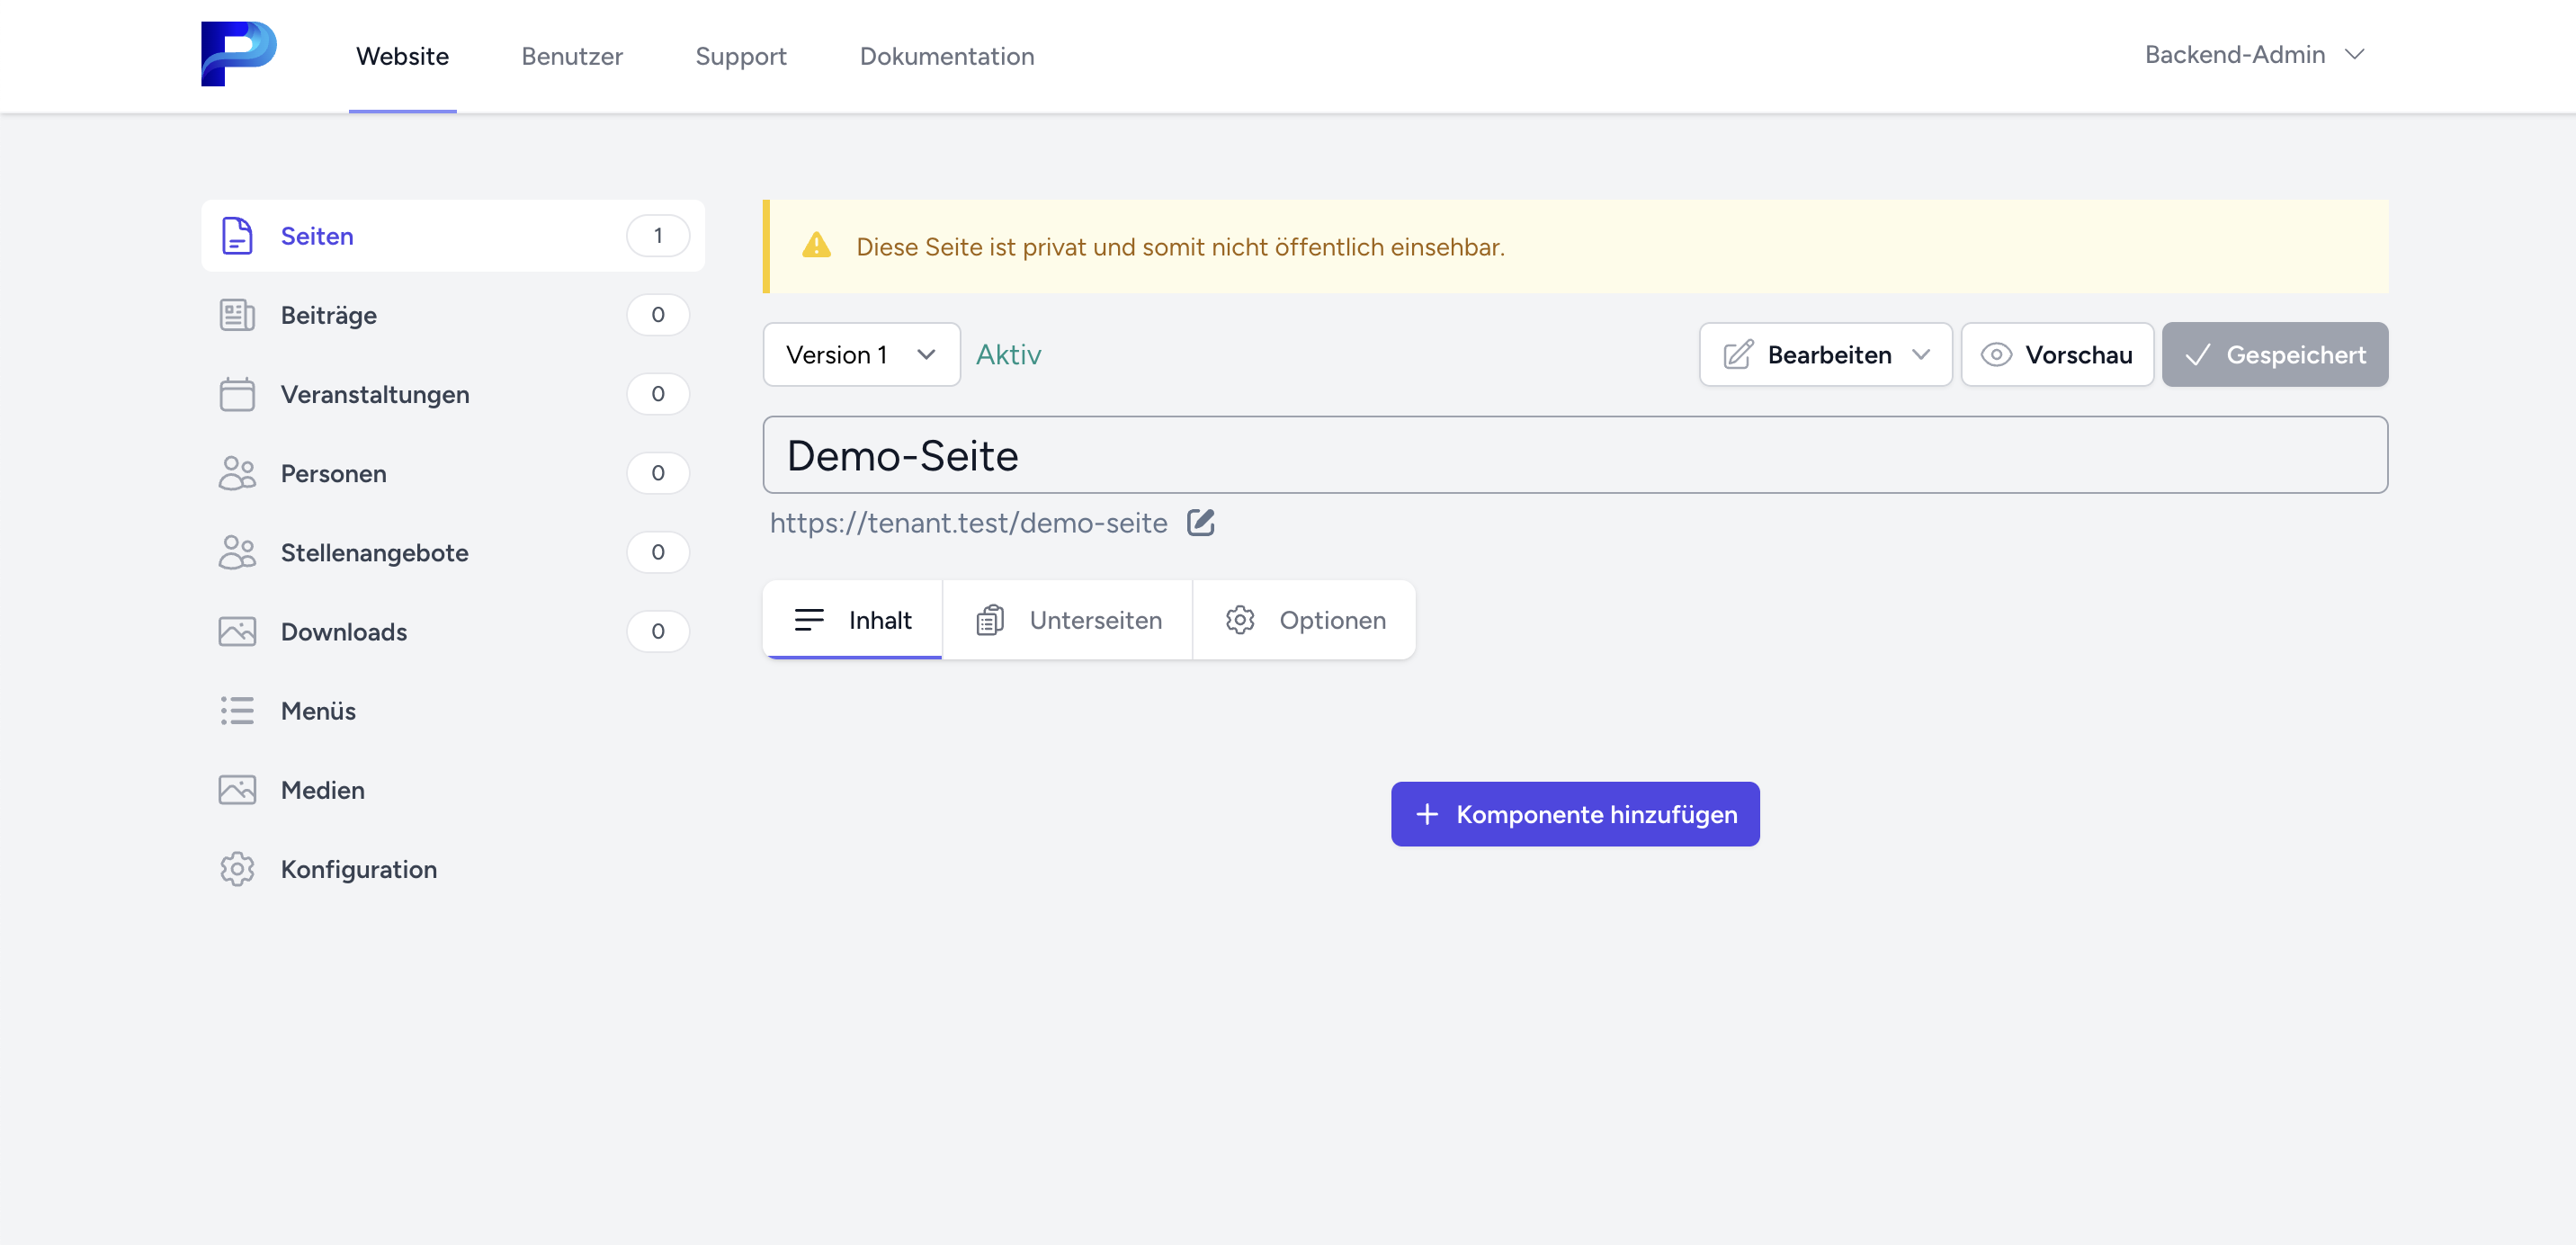This screenshot has width=2576, height=1245.
Task: Click the Konfiguration gear icon
Action: pyautogui.click(x=237, y=869)
